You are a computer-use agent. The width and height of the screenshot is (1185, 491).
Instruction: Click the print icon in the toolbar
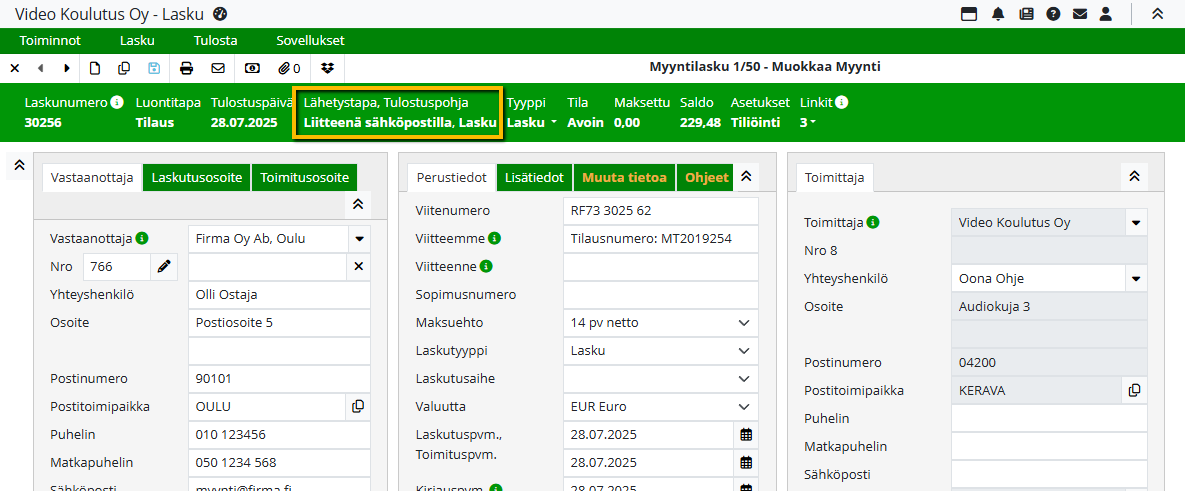pos(186,68)
